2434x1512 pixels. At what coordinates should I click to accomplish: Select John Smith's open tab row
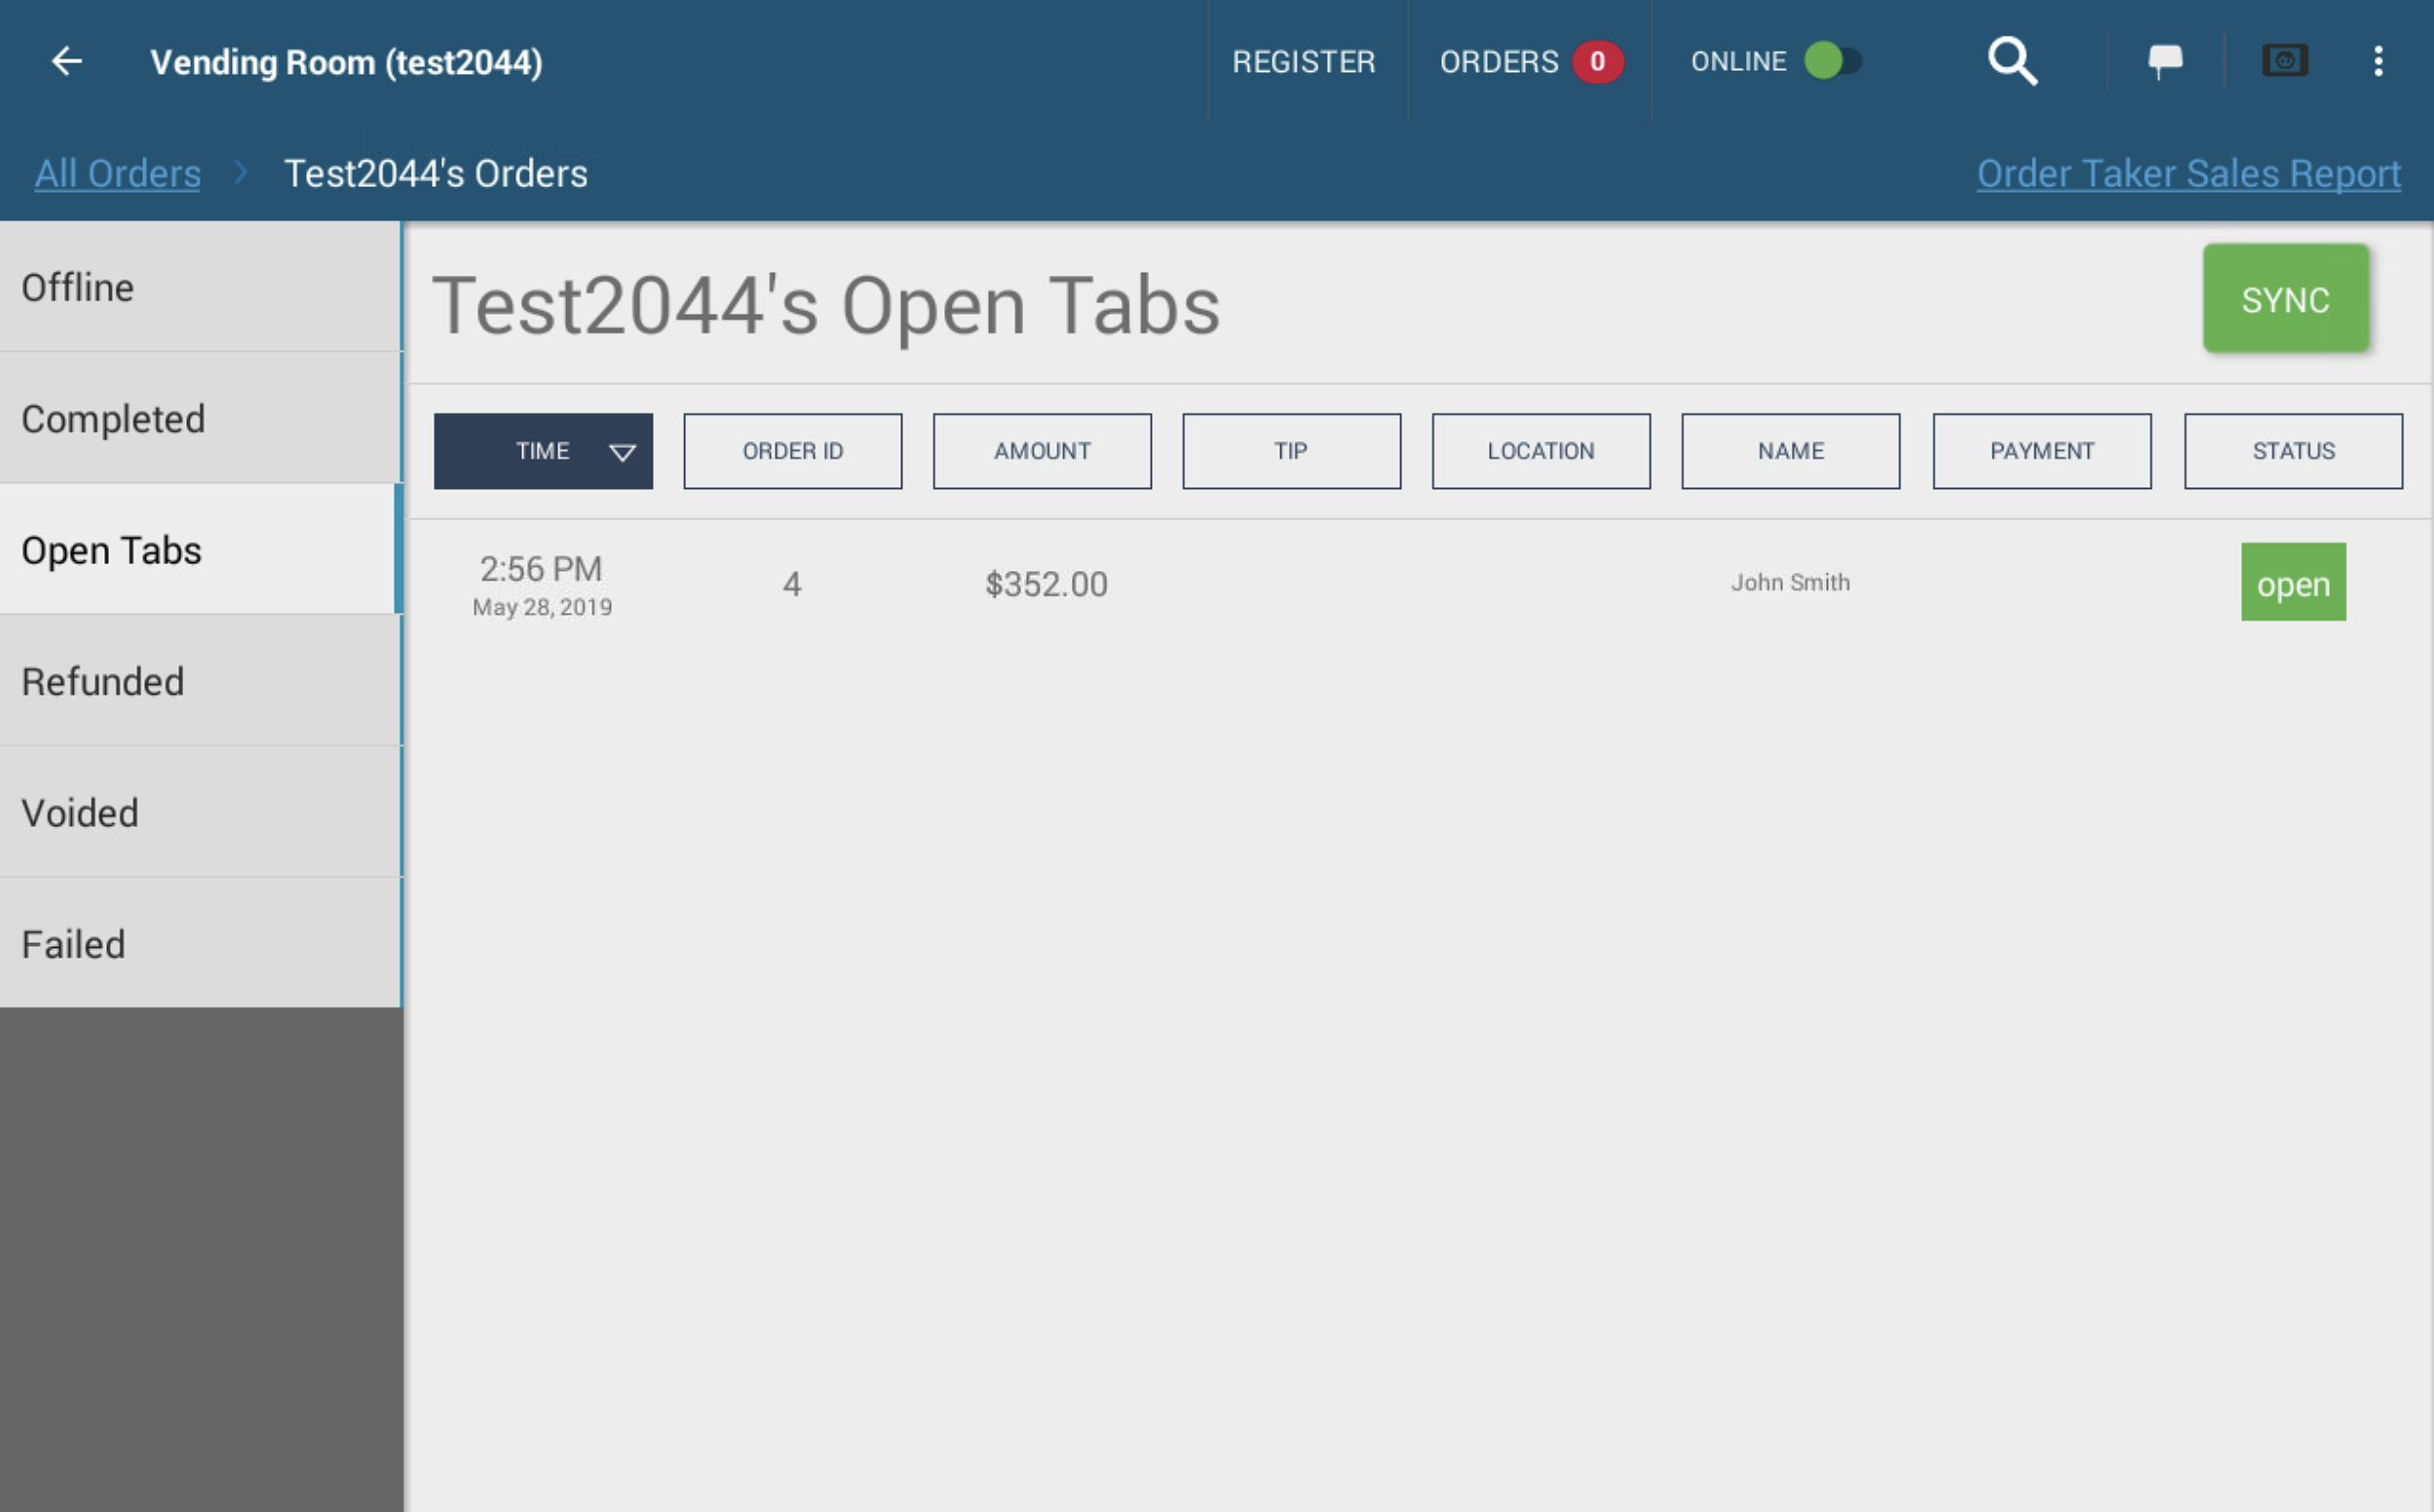pyautogui.click(x=1418, y=584)
